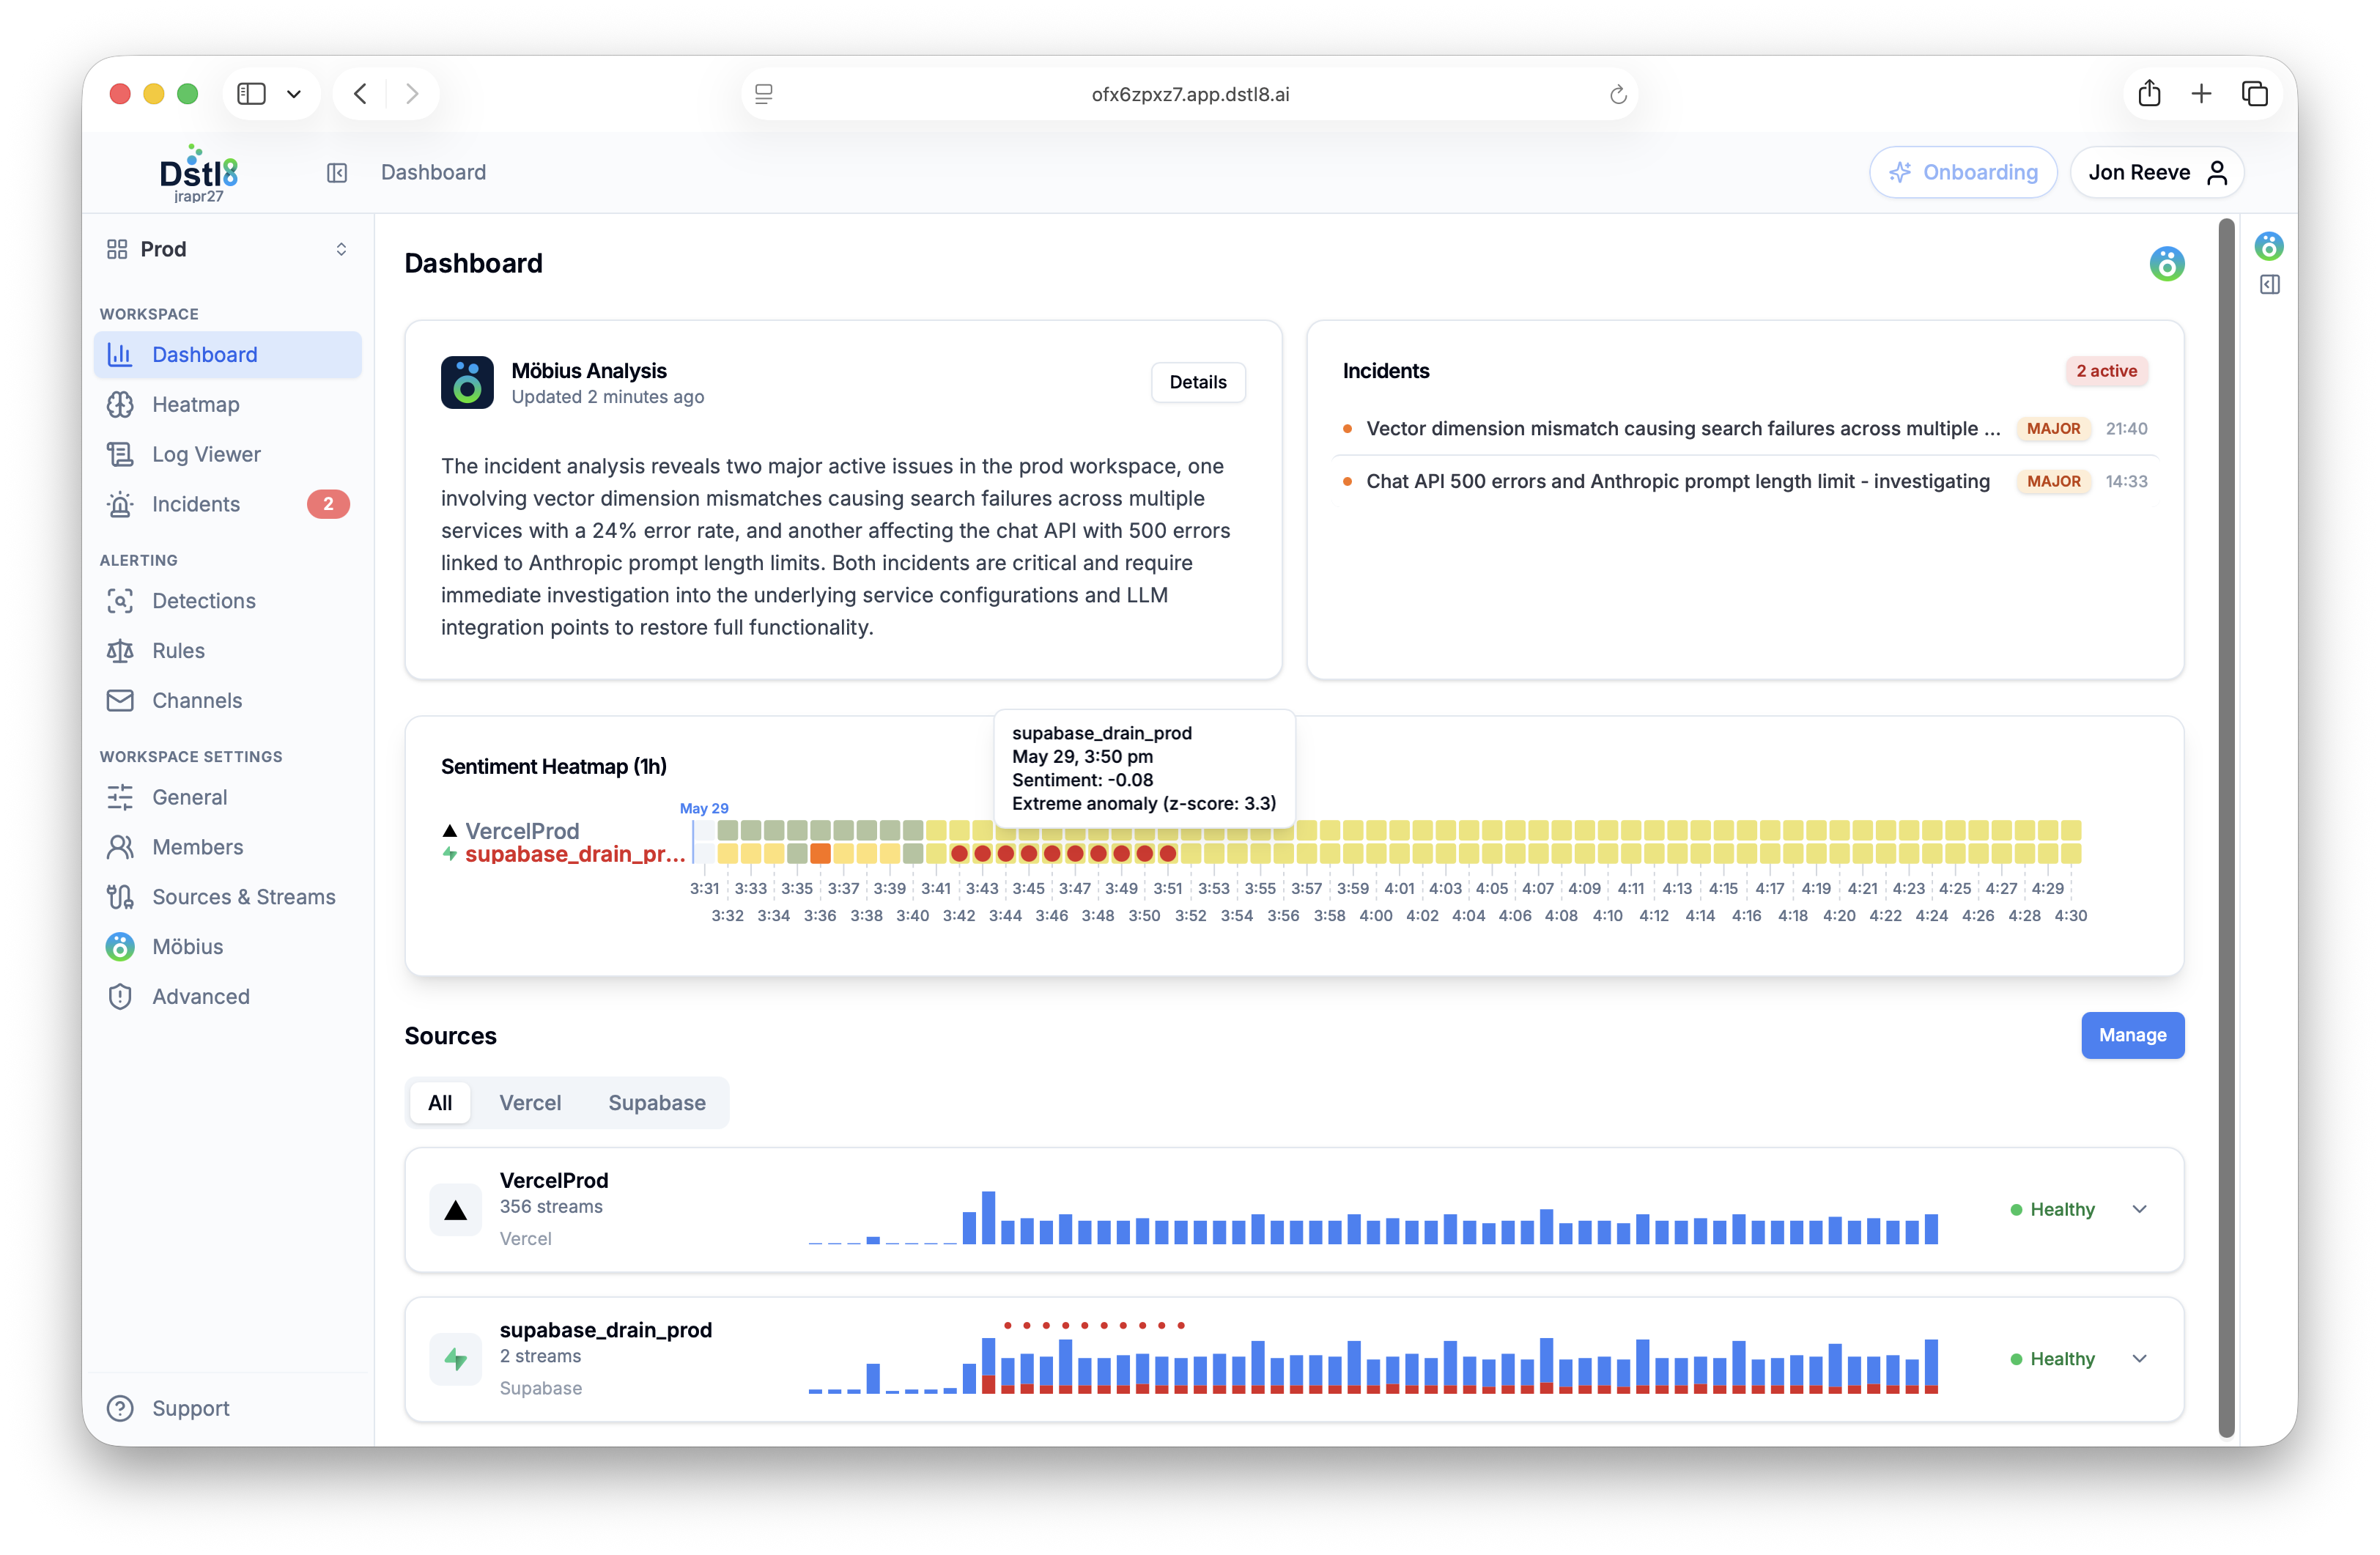Switch to the Supabase sources tab

click(x=657, y=1103)
